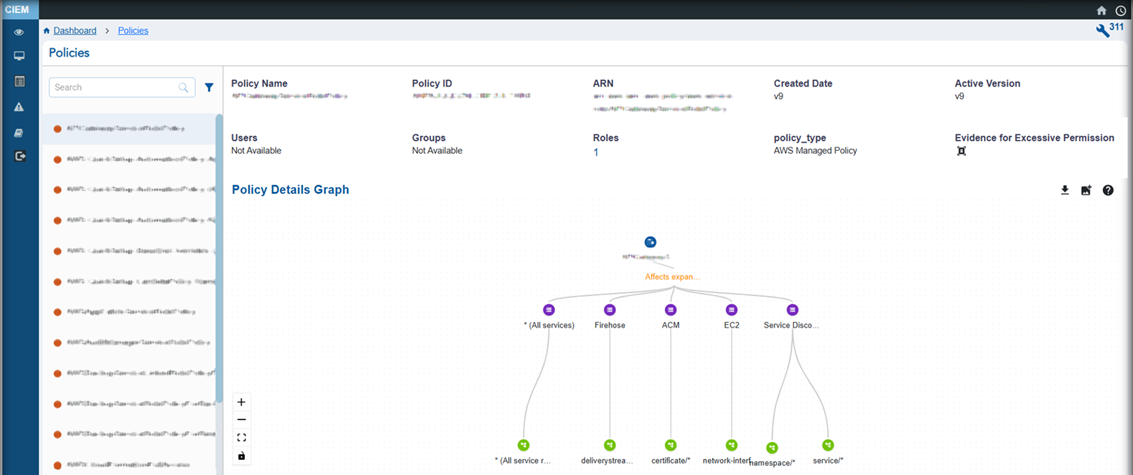
Task: Click the Policies breadcrumb link
Action: 133,31
